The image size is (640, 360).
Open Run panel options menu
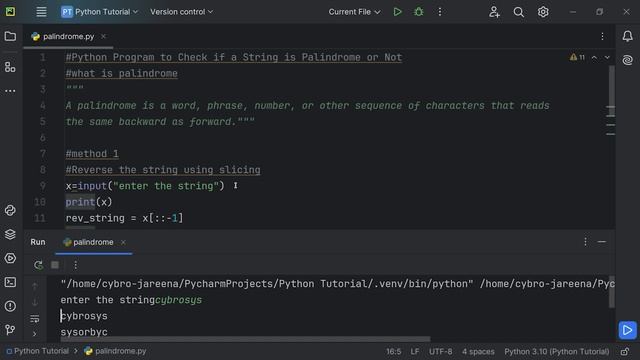click(x=585, y=242)
